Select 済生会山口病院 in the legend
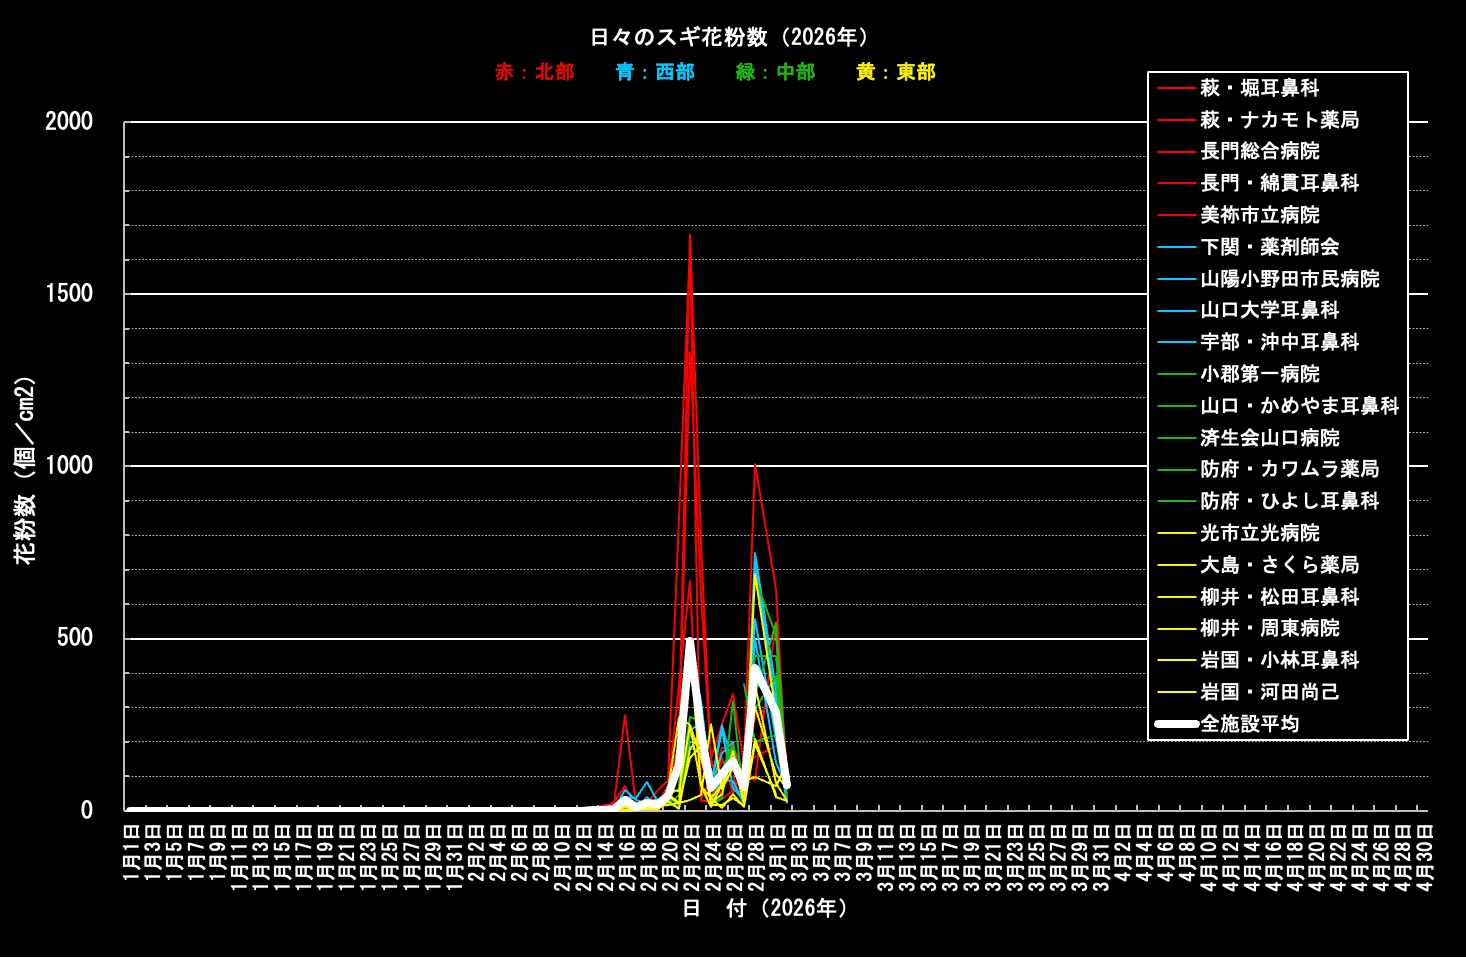The height and width of the screenshot is (958, 1466). pyautogui.click(x=1269, y=438)
